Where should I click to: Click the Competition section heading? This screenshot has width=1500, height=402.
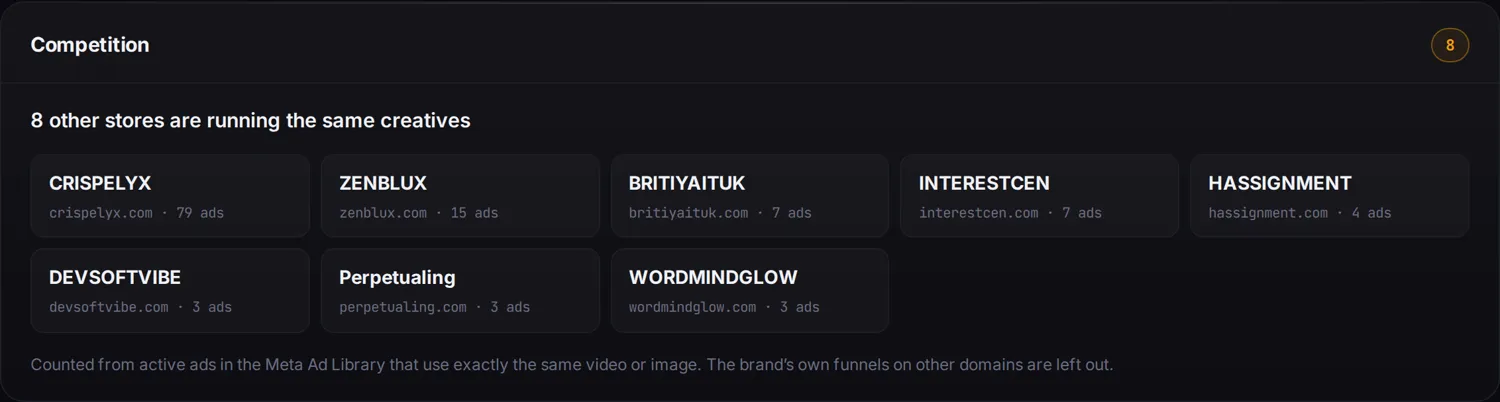click(x=90, y=45)
